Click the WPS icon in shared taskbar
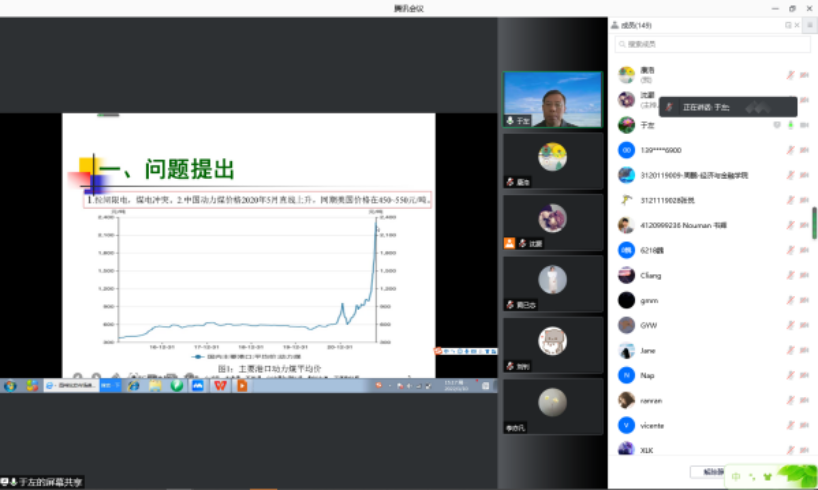 (219, 385)
